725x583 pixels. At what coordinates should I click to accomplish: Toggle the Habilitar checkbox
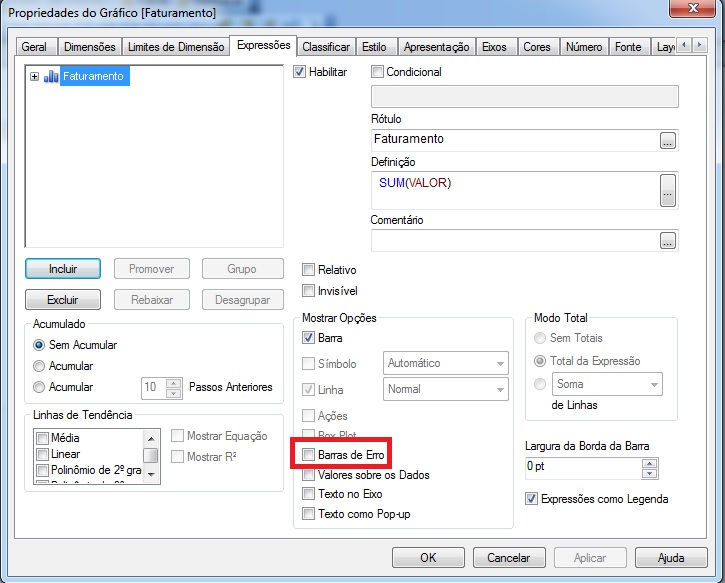tap(300, 72)
